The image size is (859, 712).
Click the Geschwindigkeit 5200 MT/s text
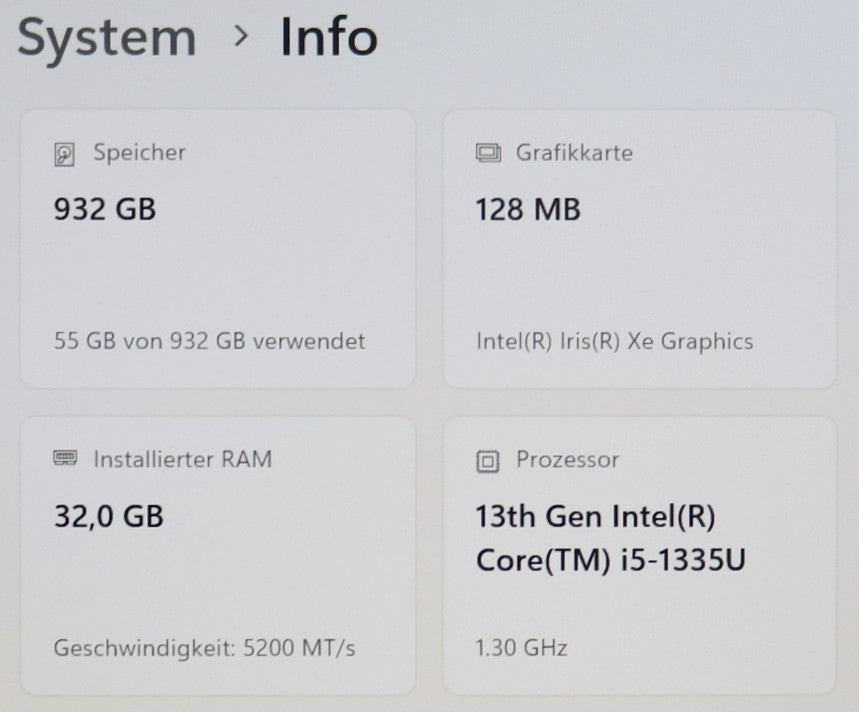[x=204, y=647]
